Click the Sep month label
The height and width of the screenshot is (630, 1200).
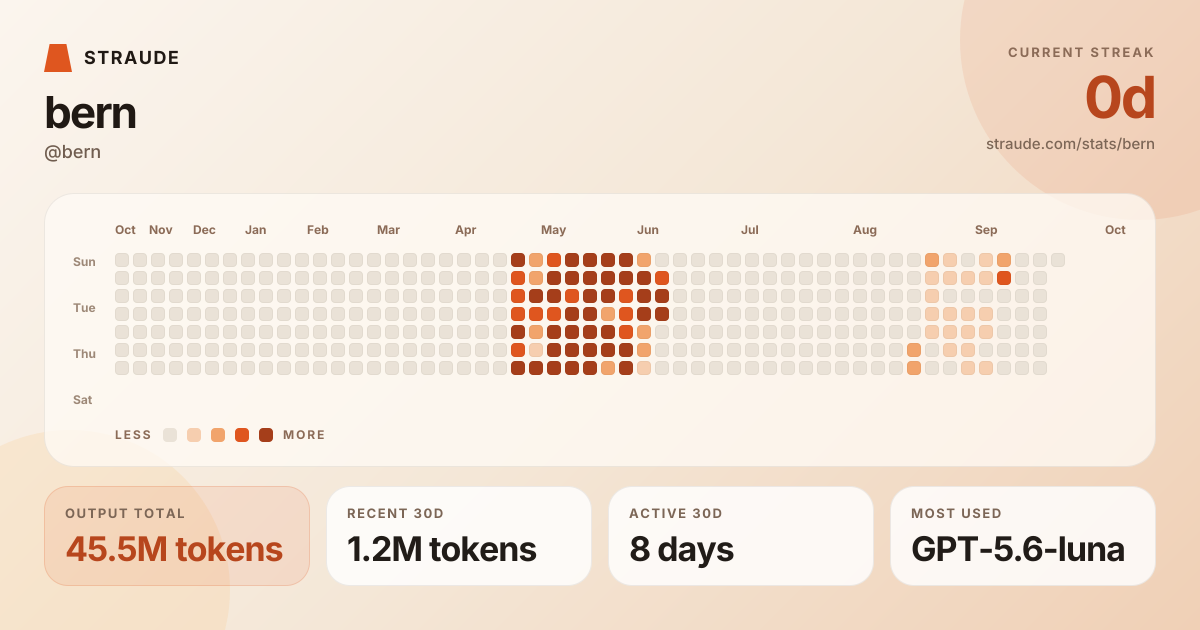click(986, 230)
